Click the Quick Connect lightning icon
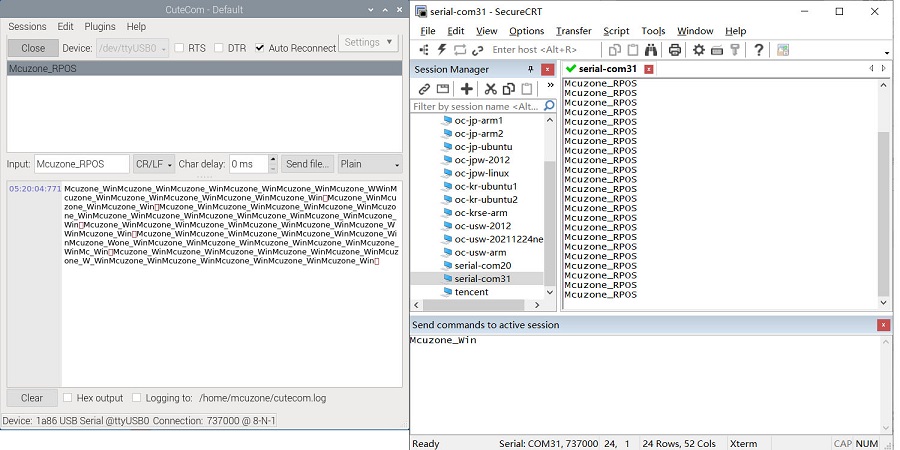Viewport: 900px width, 450px height. tap(442, 50)
